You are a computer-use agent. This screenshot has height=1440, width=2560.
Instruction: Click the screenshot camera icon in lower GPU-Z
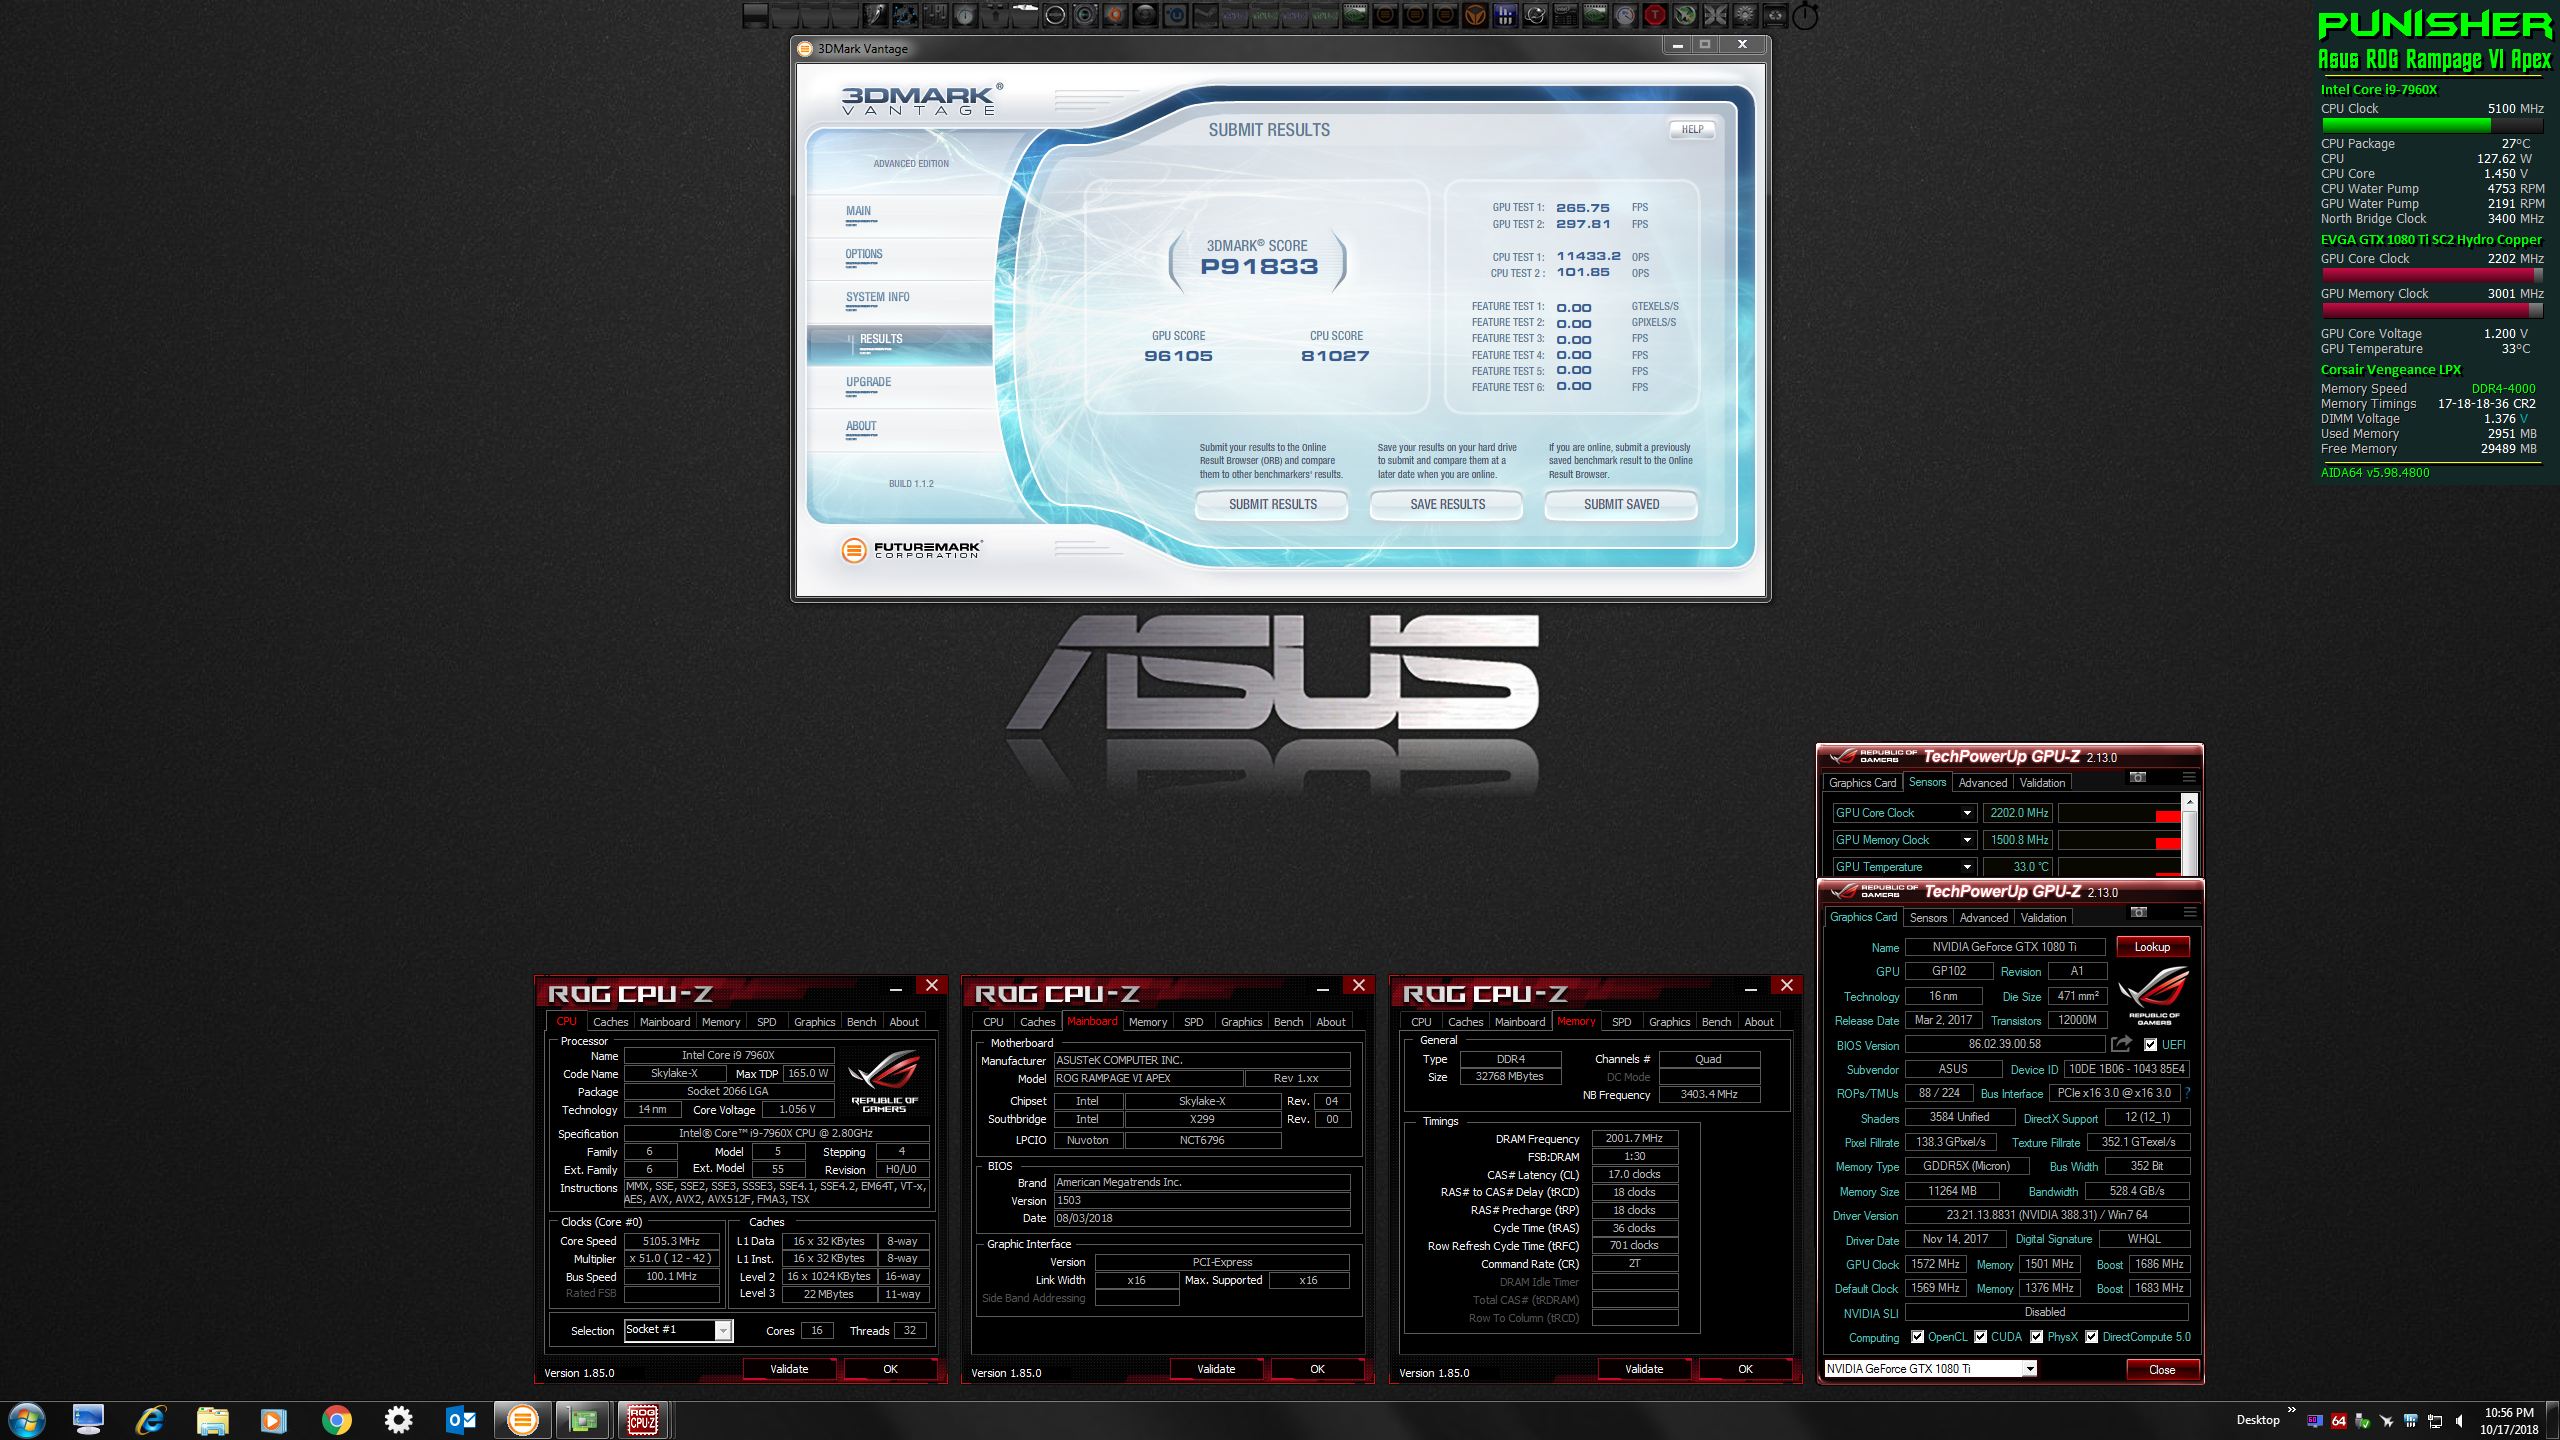tap(2139, 912)
